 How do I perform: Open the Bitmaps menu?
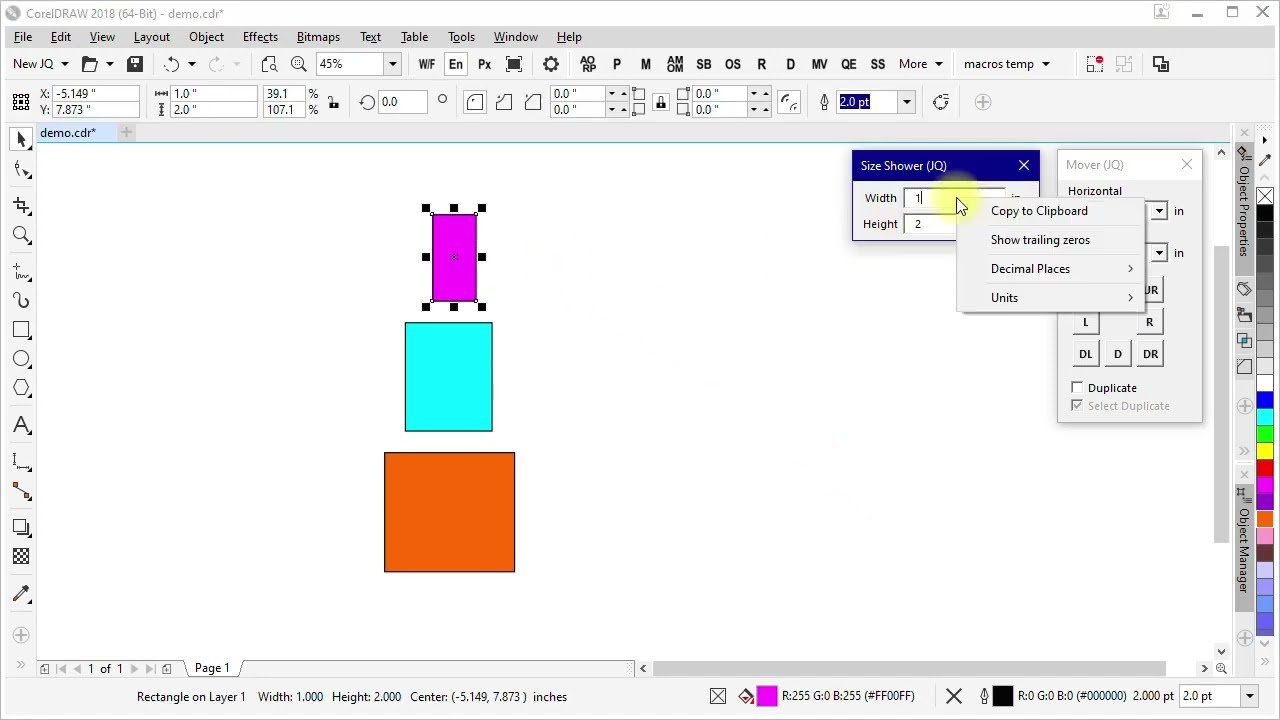pyautogui.click(x=318, y=37)
